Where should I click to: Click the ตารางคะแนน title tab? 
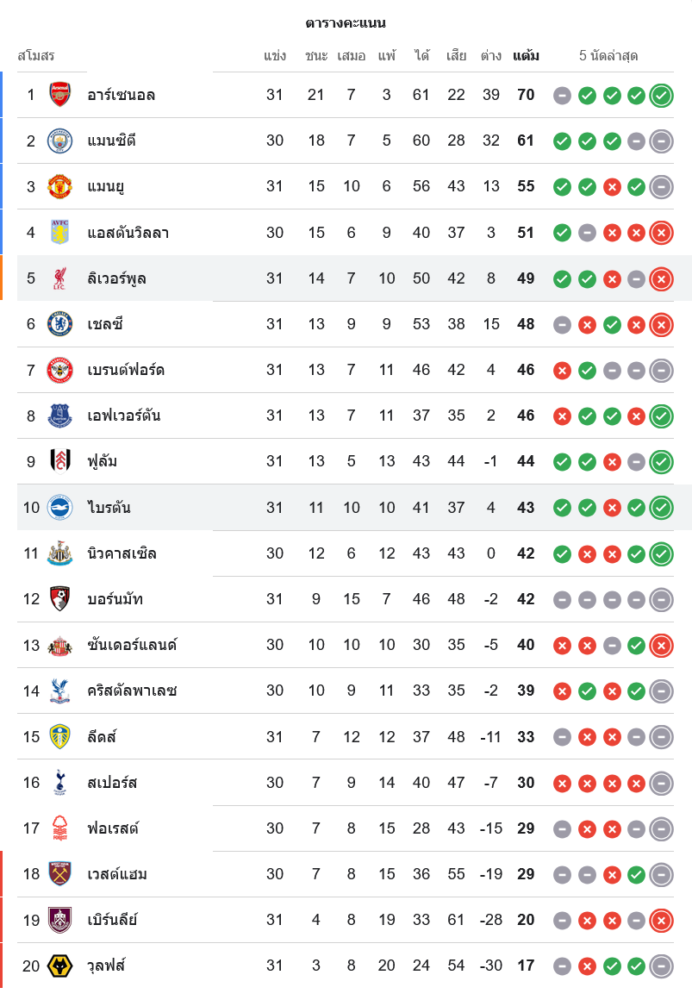(346, 23)
